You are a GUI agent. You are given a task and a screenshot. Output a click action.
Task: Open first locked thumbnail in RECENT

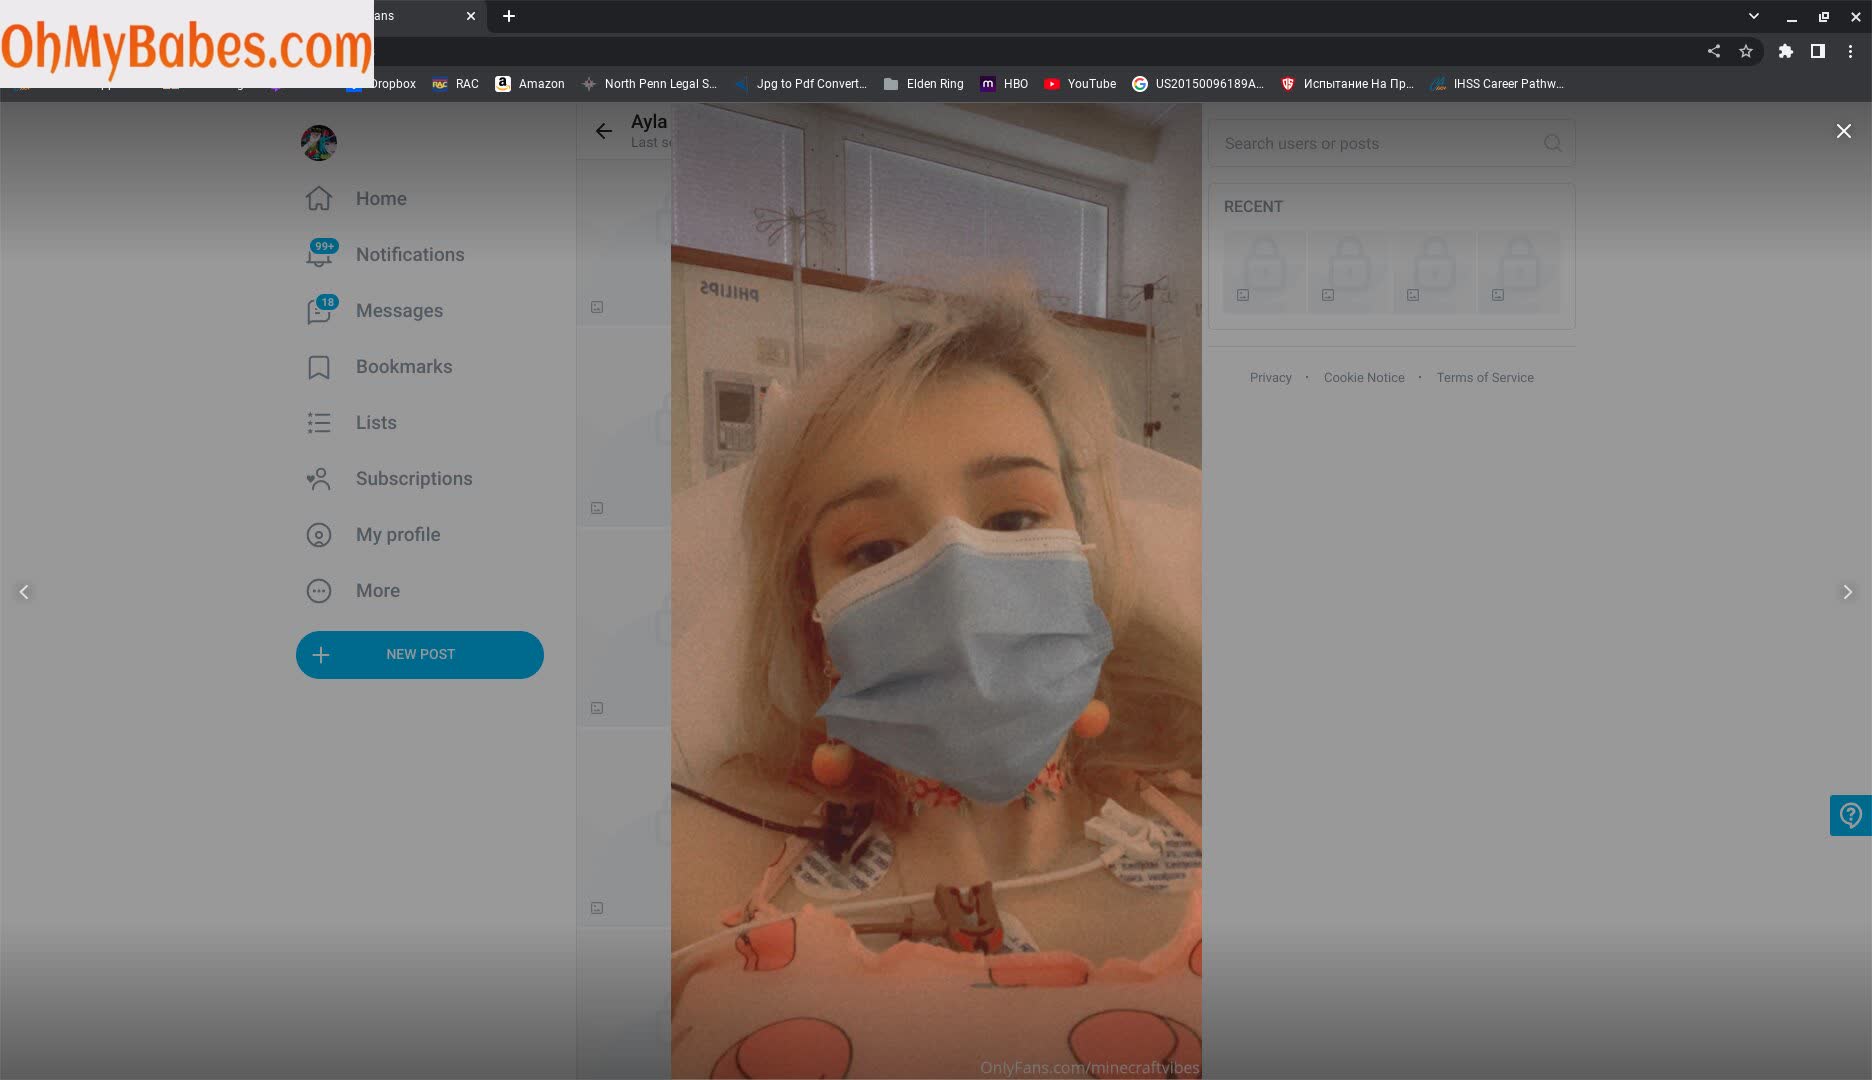coord(1264,272)
